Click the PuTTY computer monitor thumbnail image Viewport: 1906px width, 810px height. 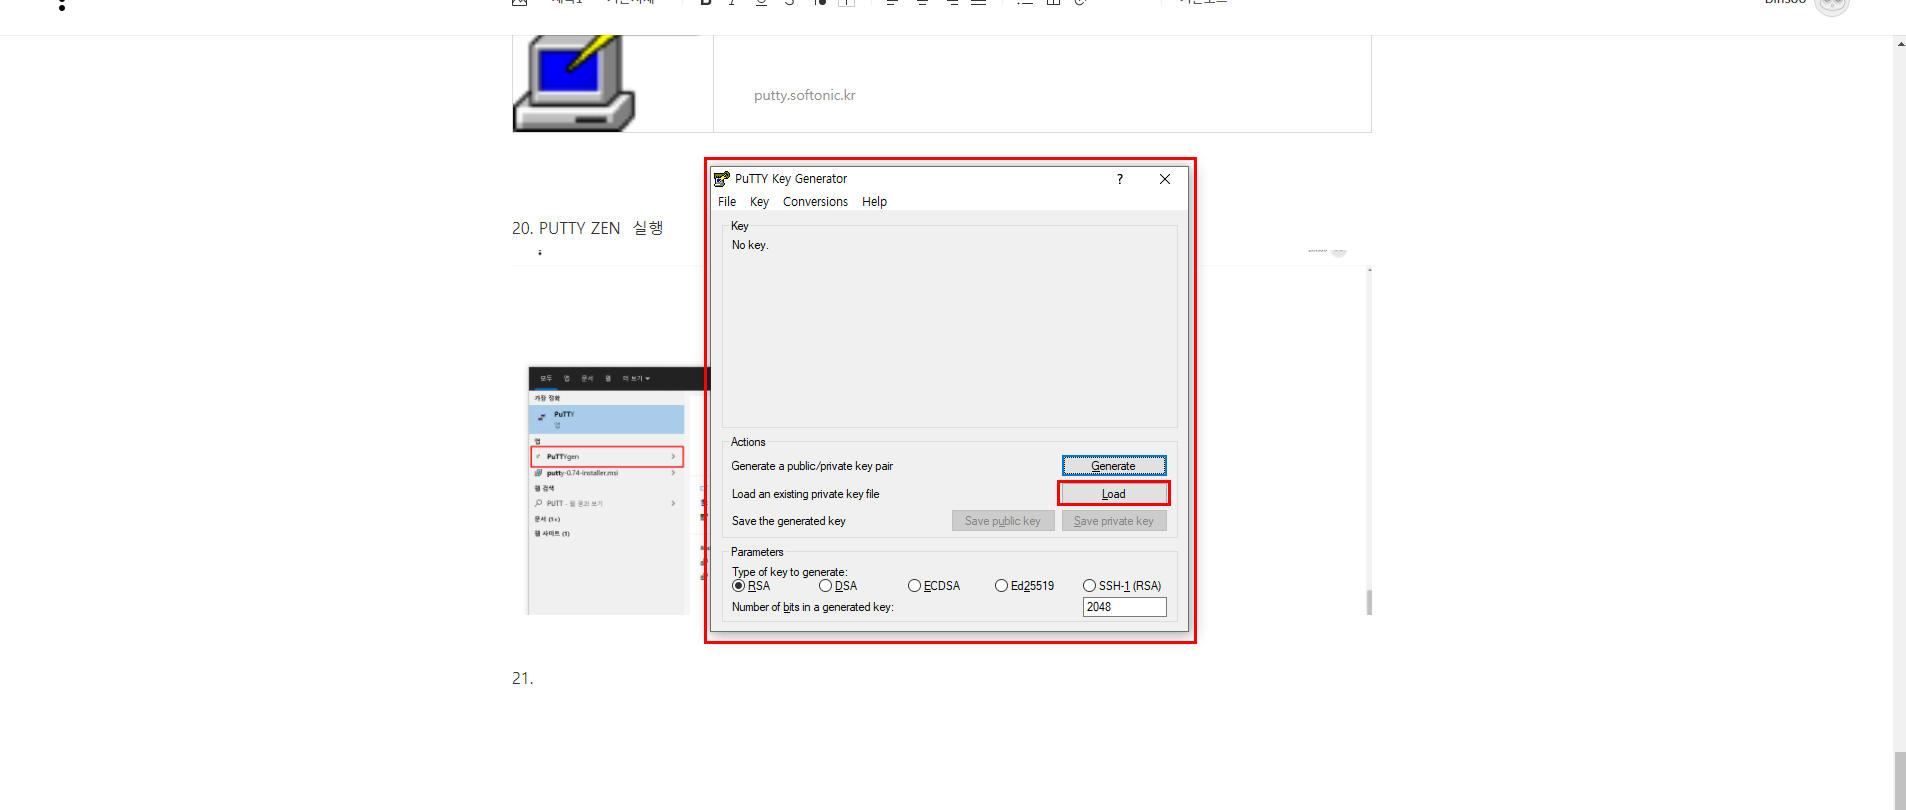coord(574,83)
